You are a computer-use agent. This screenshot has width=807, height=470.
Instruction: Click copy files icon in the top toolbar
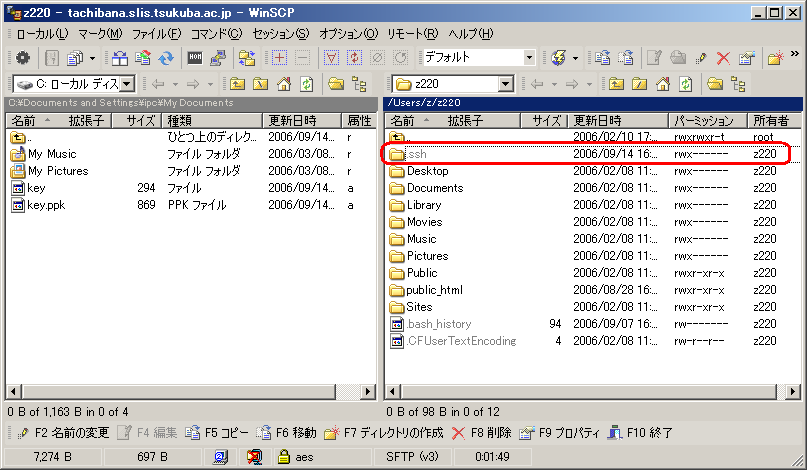[x=603, y=58]
